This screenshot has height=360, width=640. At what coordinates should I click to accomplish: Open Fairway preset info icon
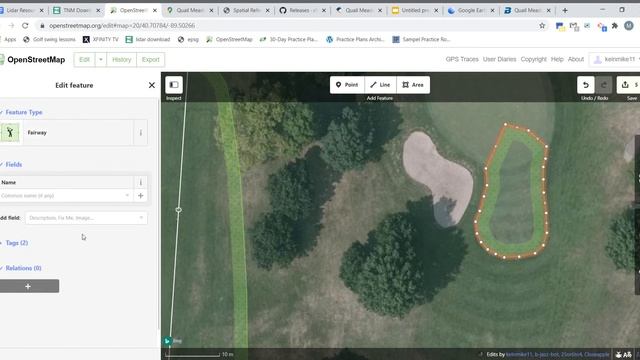(141, 133)
